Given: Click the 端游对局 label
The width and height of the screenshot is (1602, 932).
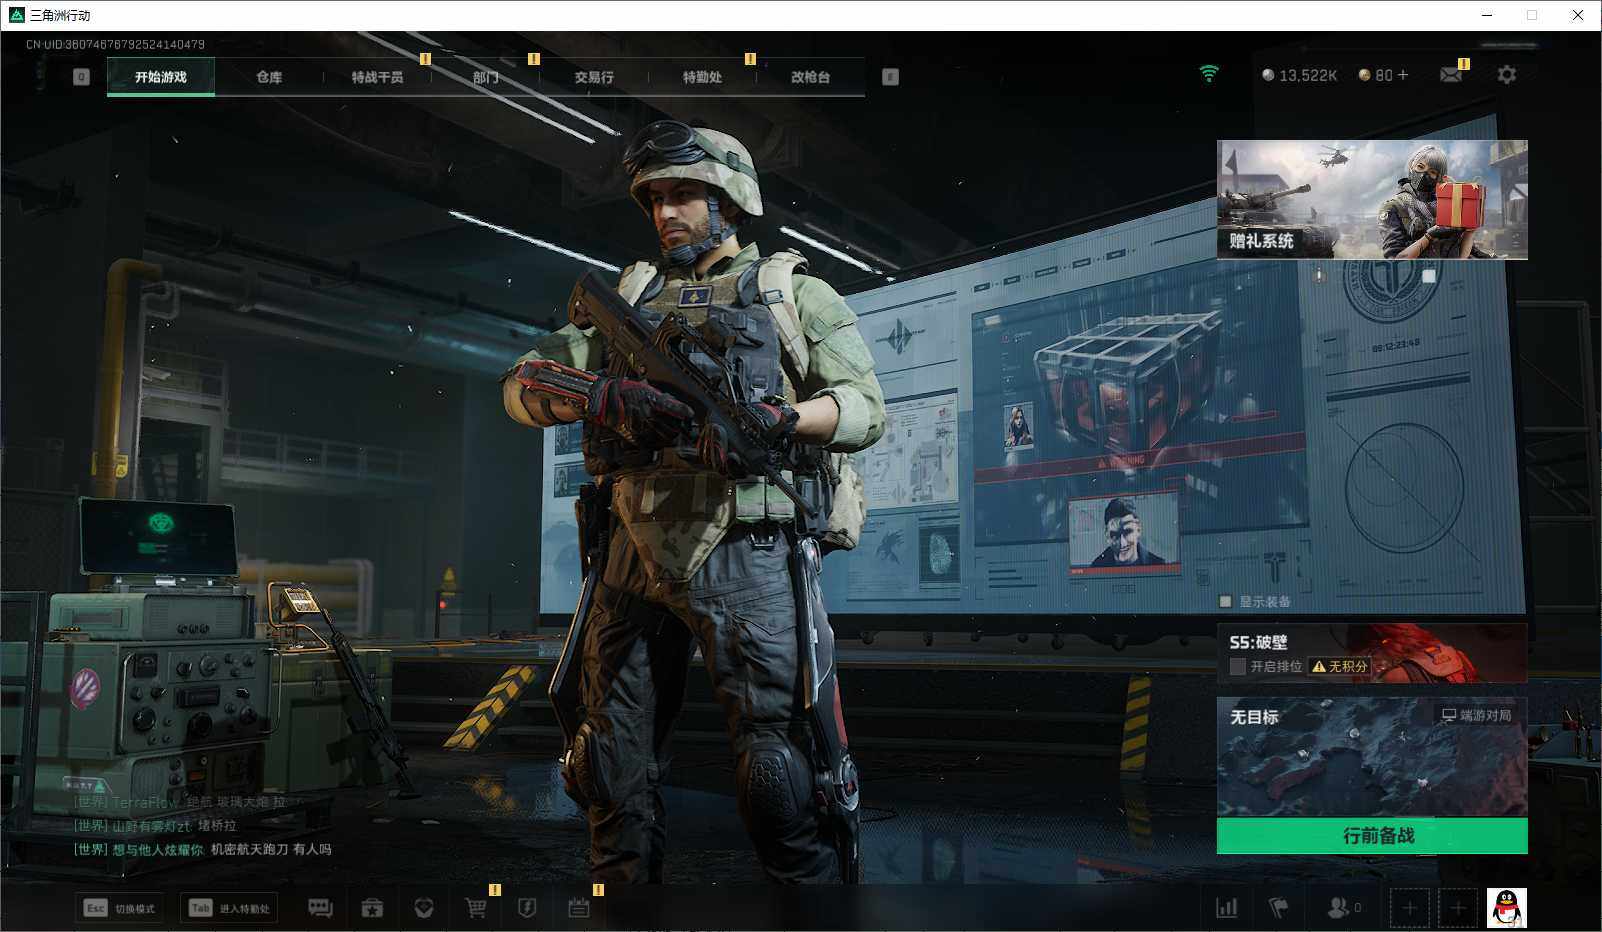Looking at the screenshot, I should 1477,715.
